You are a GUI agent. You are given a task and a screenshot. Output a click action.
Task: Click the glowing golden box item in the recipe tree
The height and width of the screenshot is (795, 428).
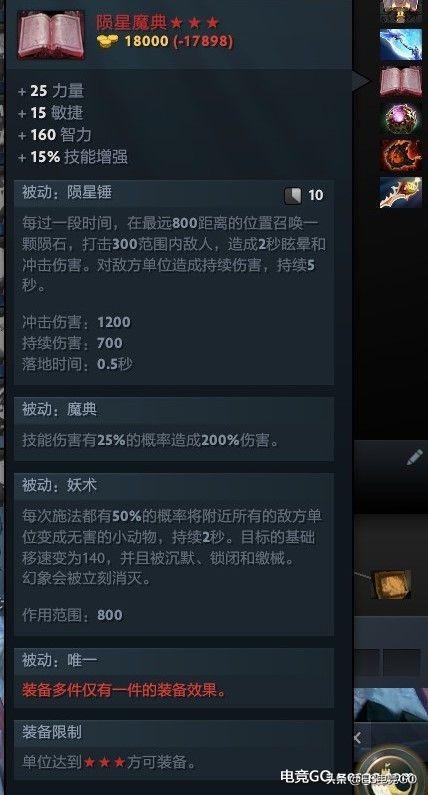(391, 584)
